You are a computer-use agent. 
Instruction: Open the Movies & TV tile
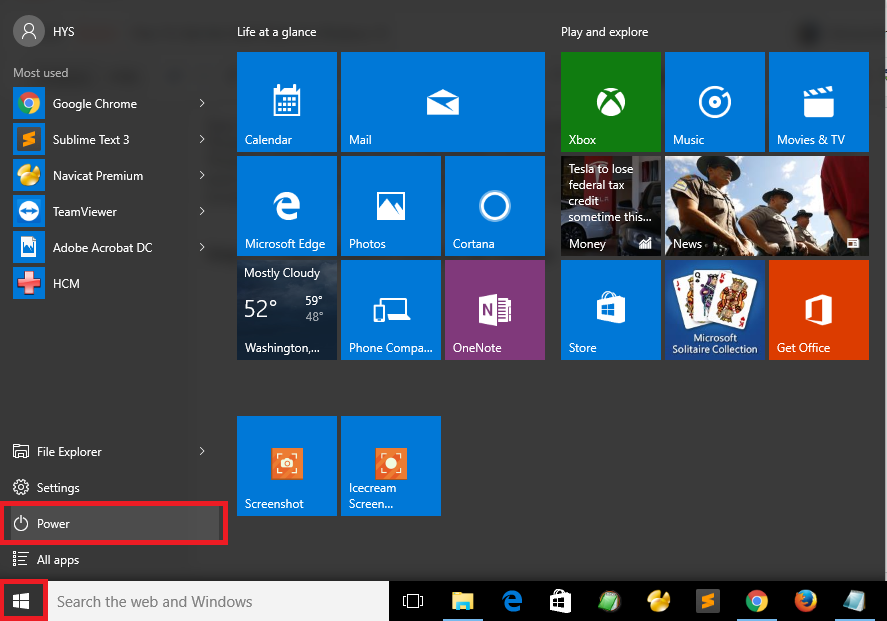[819, 102]
